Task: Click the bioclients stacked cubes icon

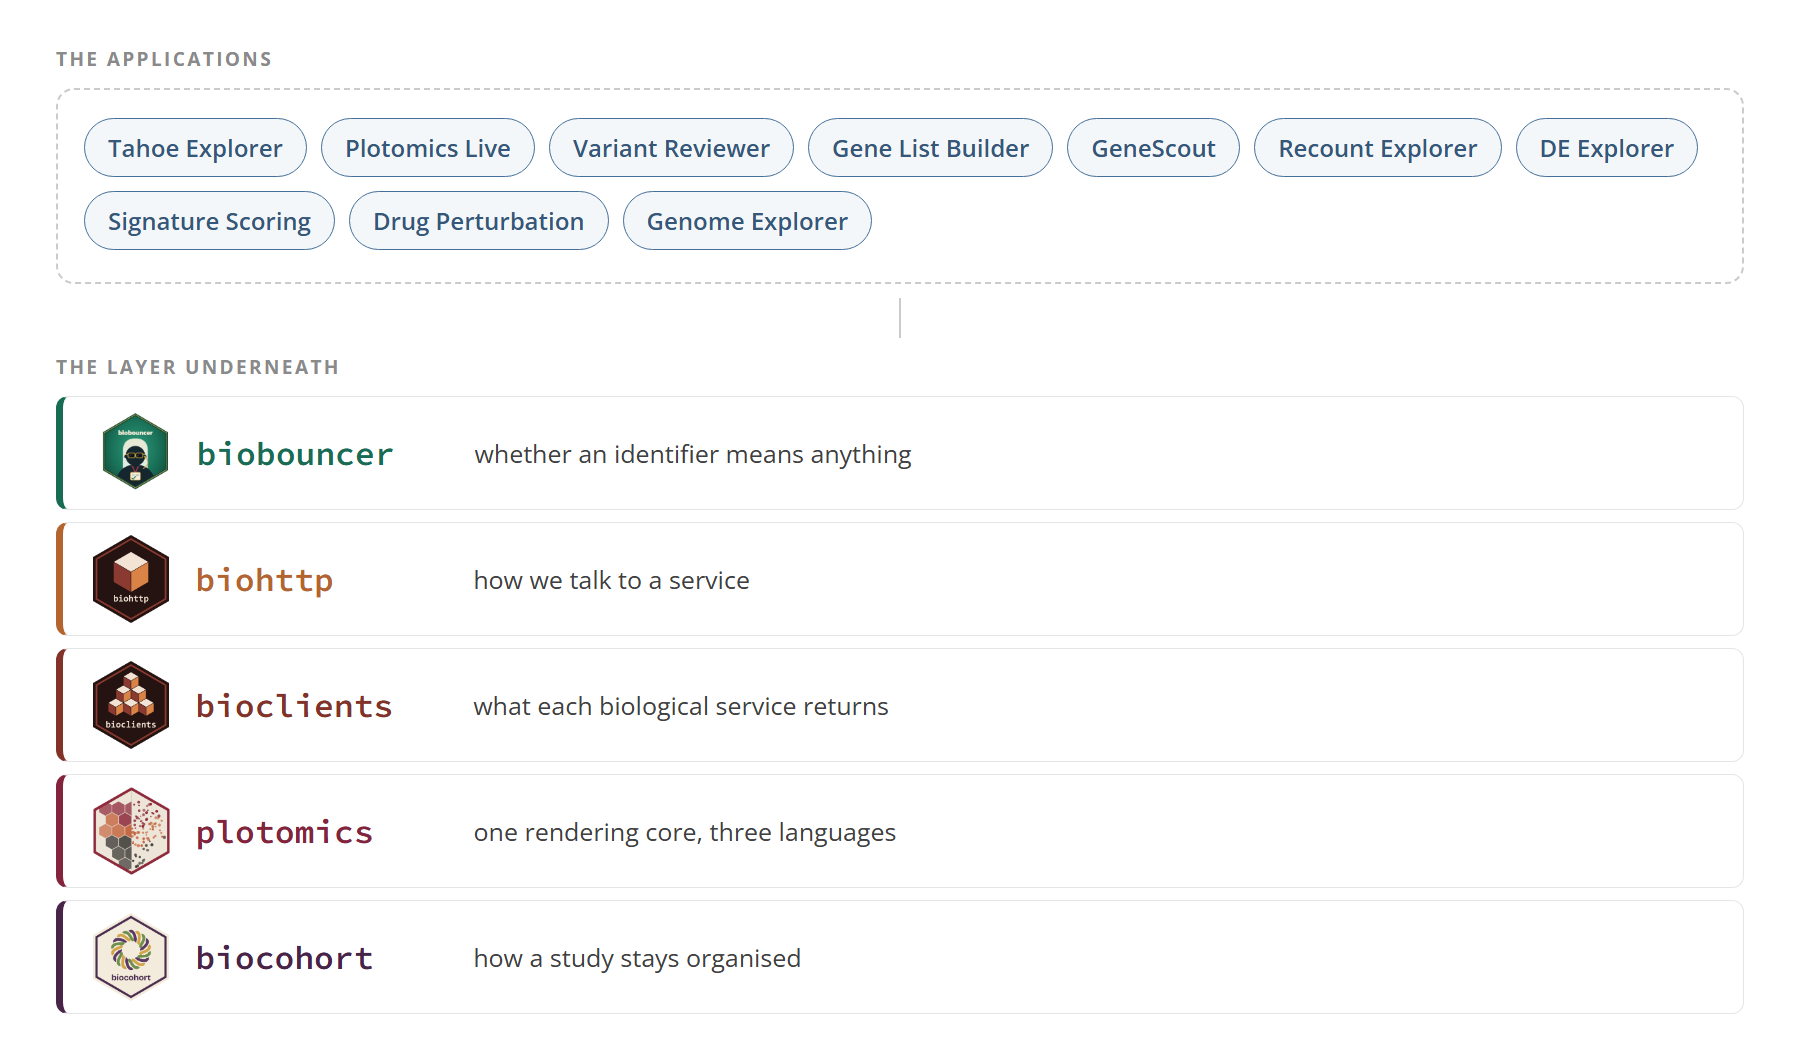Action: click(131, 705)
